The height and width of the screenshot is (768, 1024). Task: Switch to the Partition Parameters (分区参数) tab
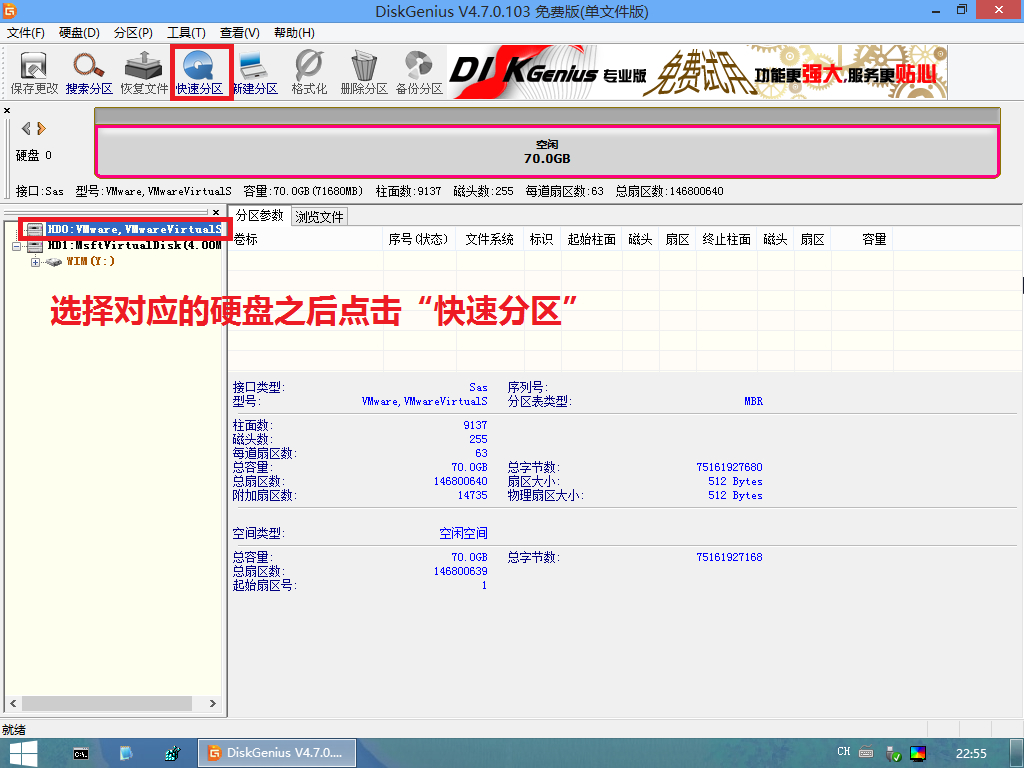259,216
